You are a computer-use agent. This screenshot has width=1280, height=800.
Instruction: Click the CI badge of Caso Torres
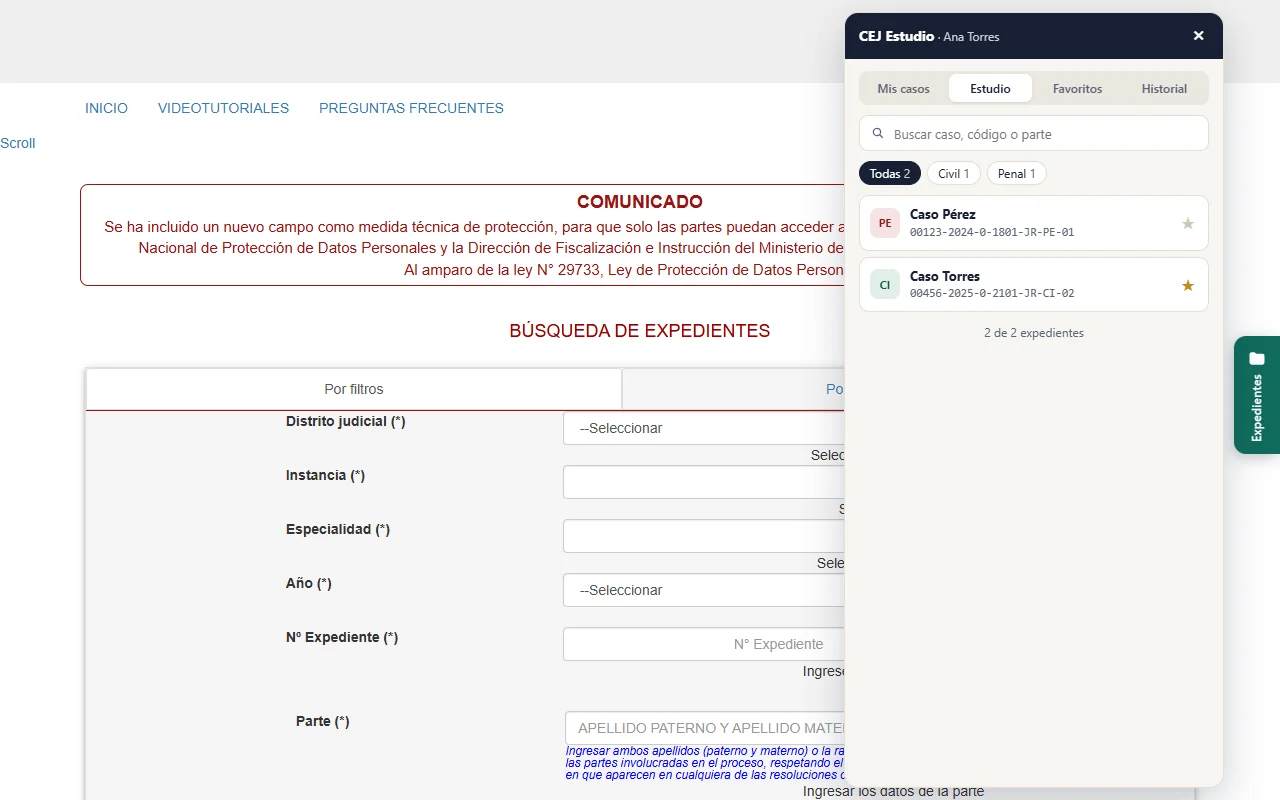click(x=885, y=285)
